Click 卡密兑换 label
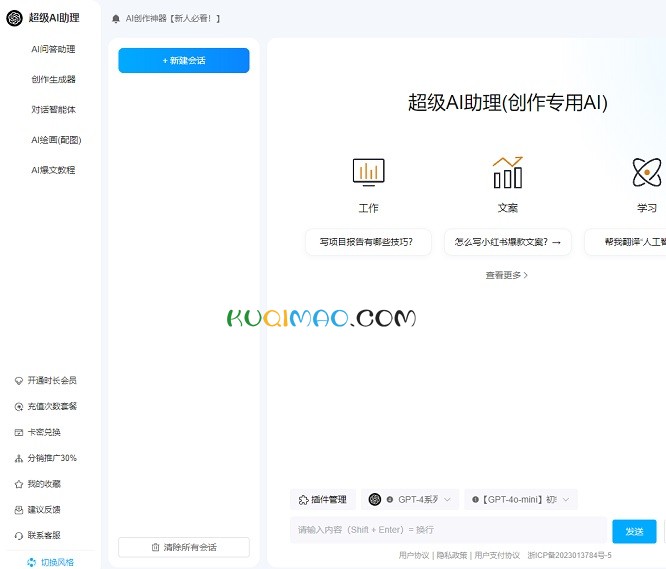 coord(44,432)
